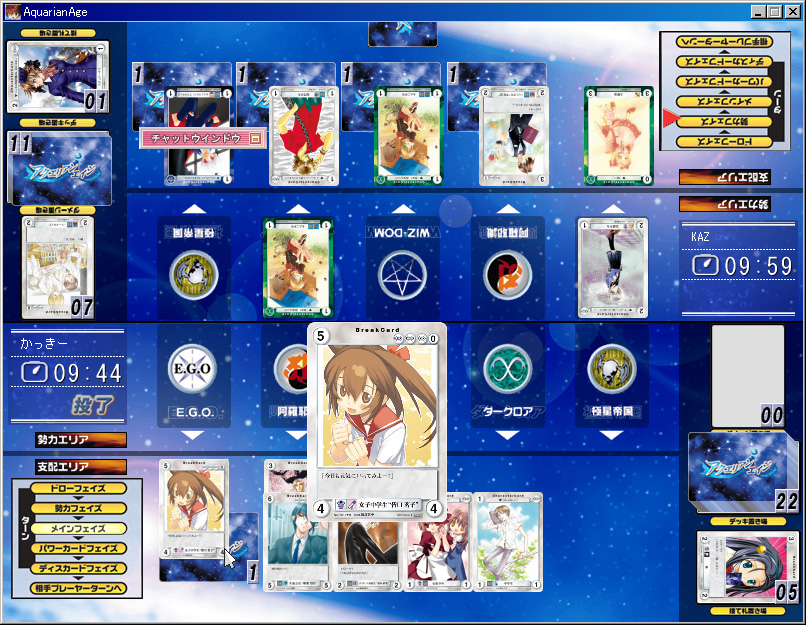Click 相手プレーヤーターンへ to end turn
806x625 pixels.
point(79,588)
